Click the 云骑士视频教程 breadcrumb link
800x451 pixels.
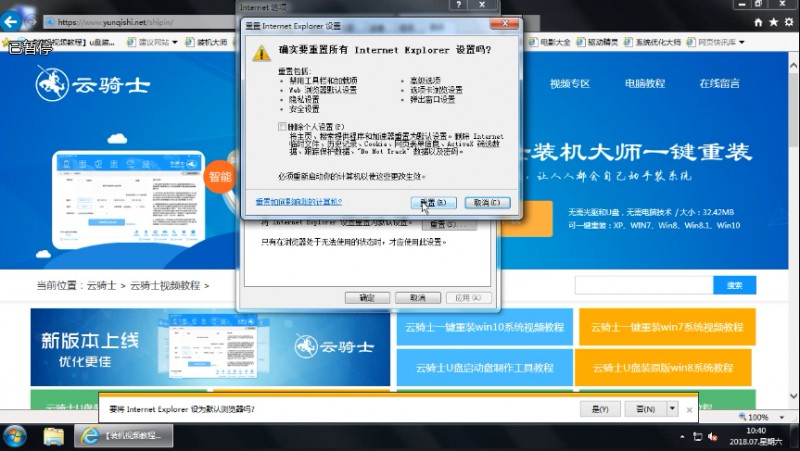click(x=165, y=286)
